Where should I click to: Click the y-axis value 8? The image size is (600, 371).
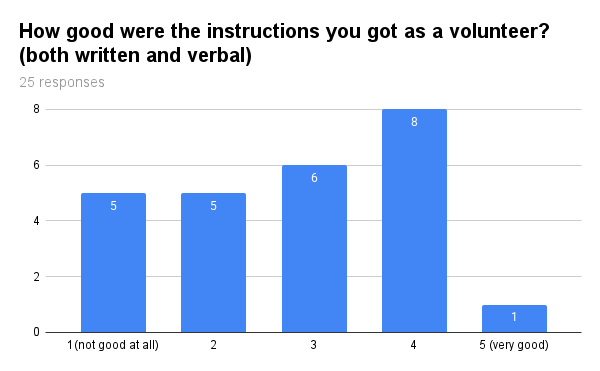coord(36,109)
